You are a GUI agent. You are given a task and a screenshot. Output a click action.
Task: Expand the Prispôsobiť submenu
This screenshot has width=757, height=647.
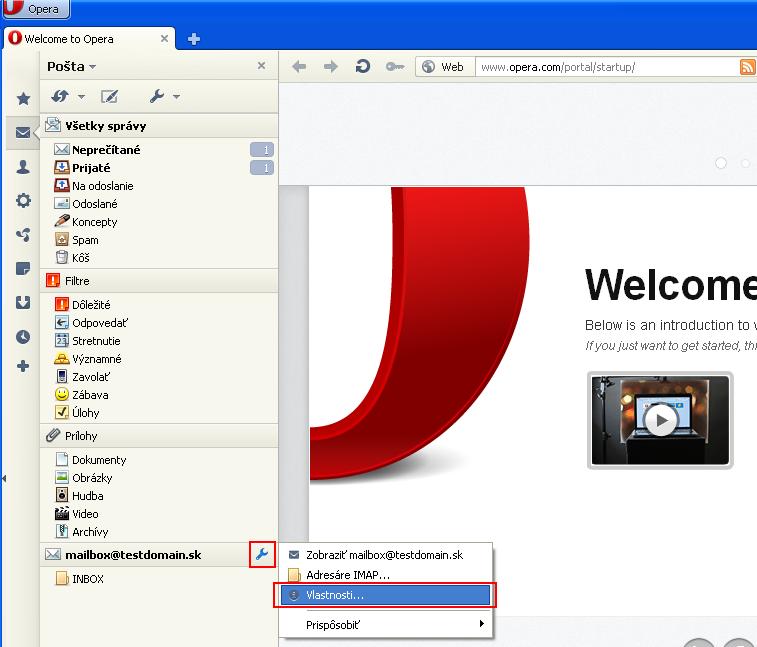(386, 625)
